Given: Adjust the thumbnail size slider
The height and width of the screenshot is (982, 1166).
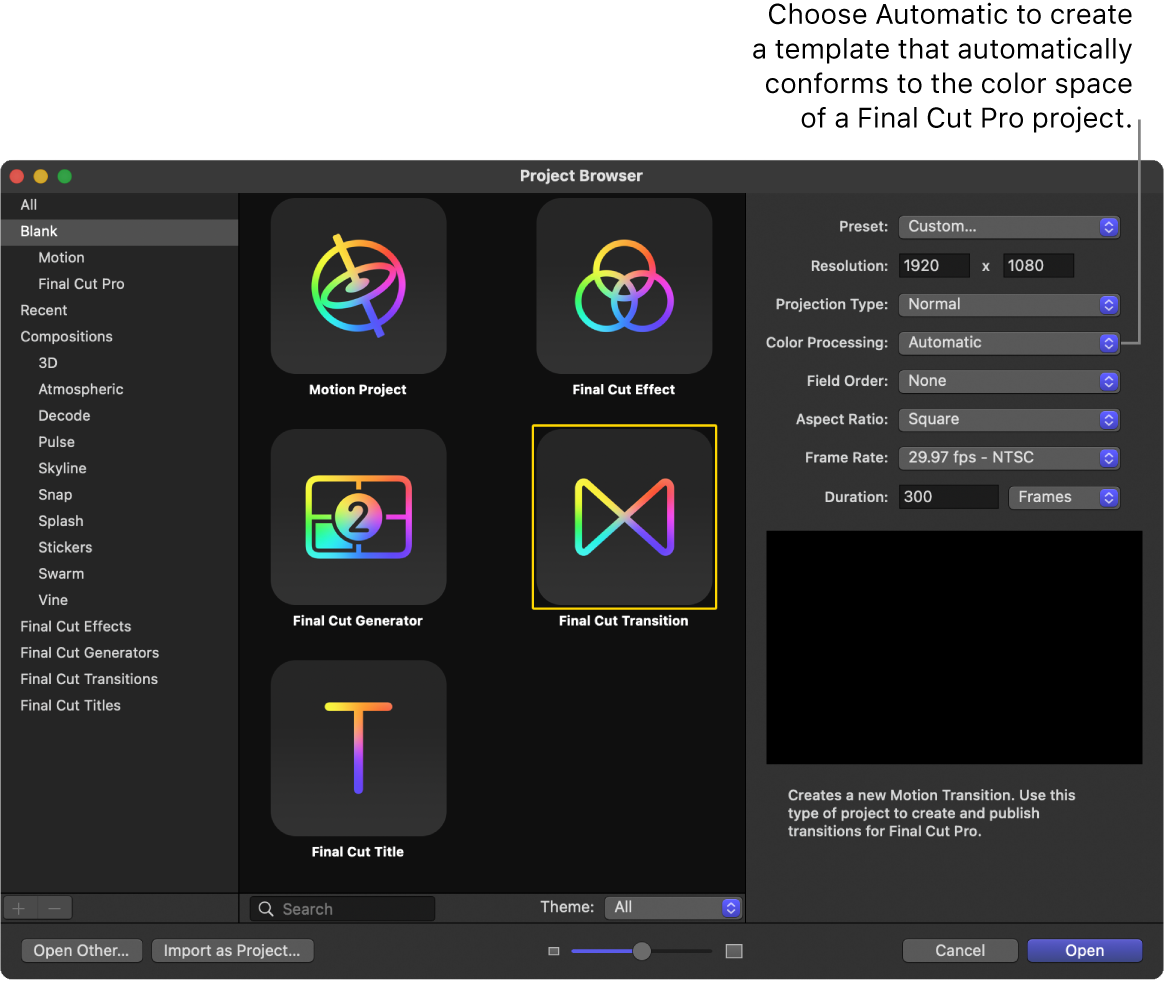Looking at the screenshot, I should pos(641,951).
